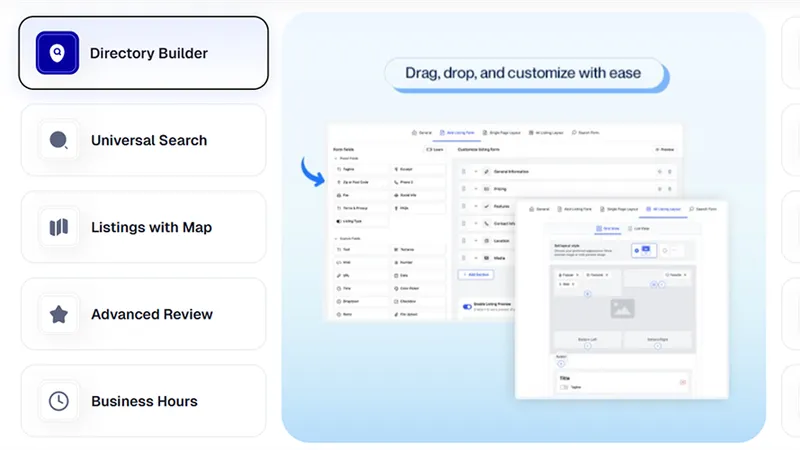Open Single Page Layout tab in back panel
This screenshot has height=450, width=800.
[x=502, y=133]
